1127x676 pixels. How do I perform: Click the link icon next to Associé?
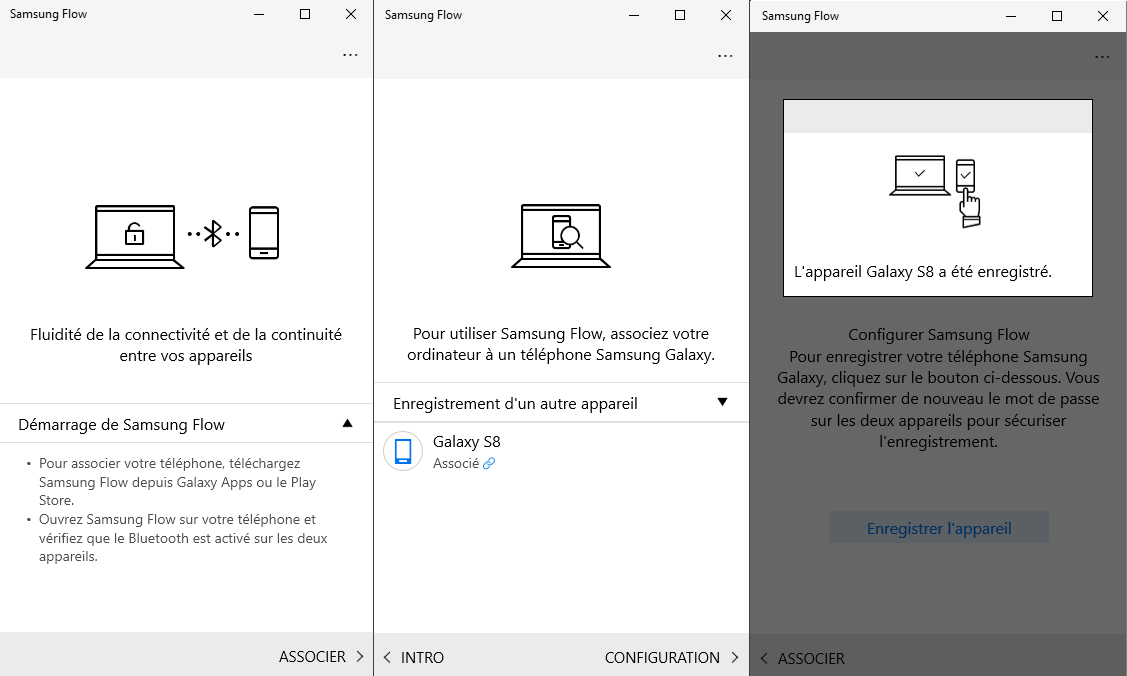coord(489,463)
